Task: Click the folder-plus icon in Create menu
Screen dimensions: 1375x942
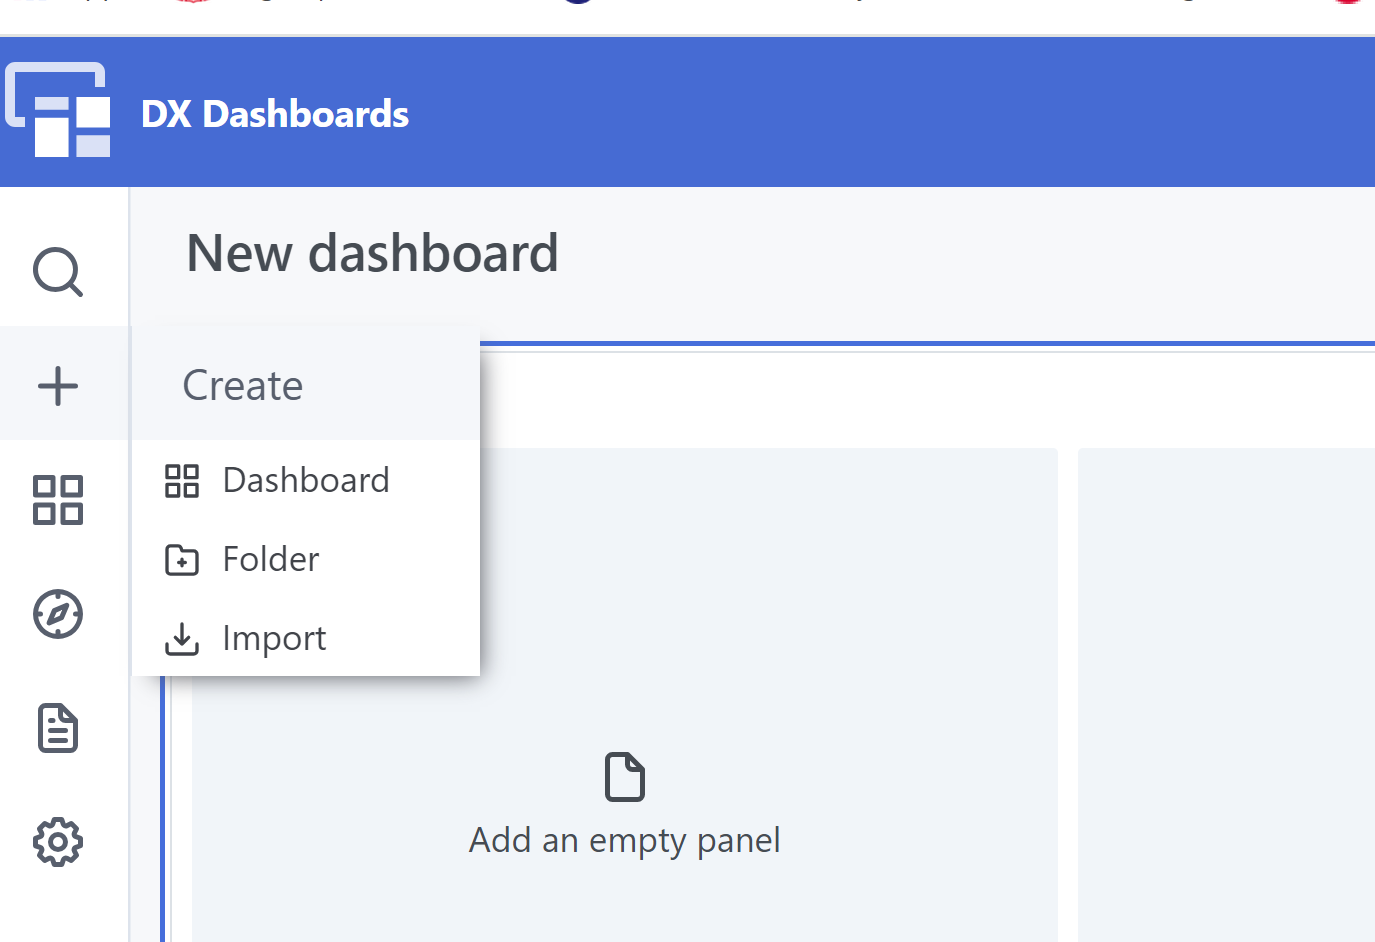Action: click(182, 560)
